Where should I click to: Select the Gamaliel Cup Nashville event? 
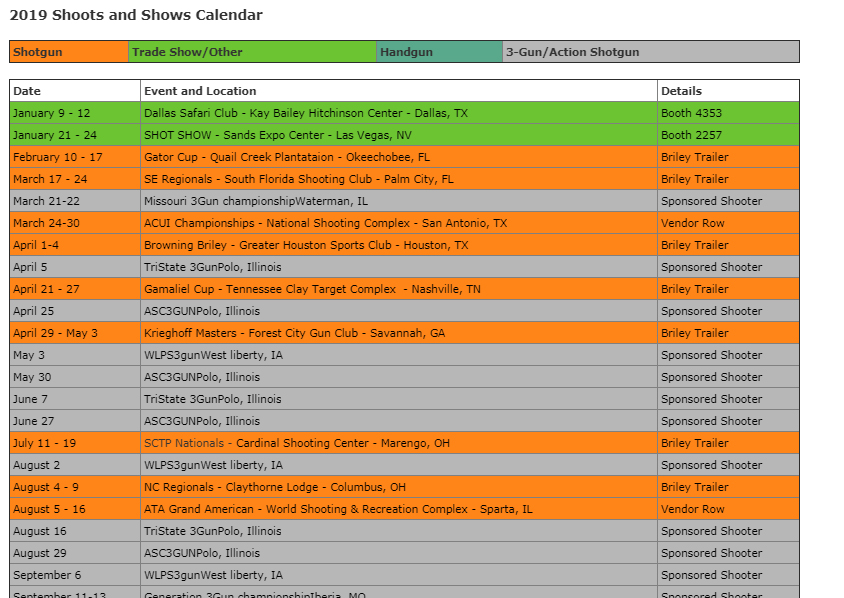[399, 290]
